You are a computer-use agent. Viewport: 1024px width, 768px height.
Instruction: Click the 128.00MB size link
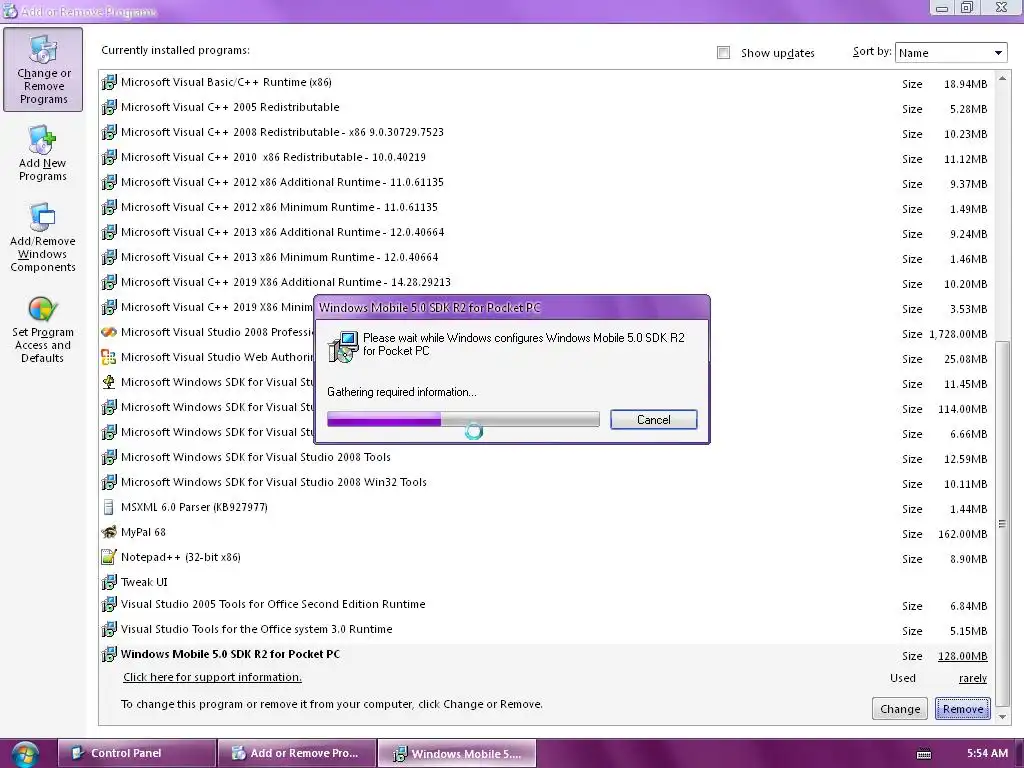[963, 656]
